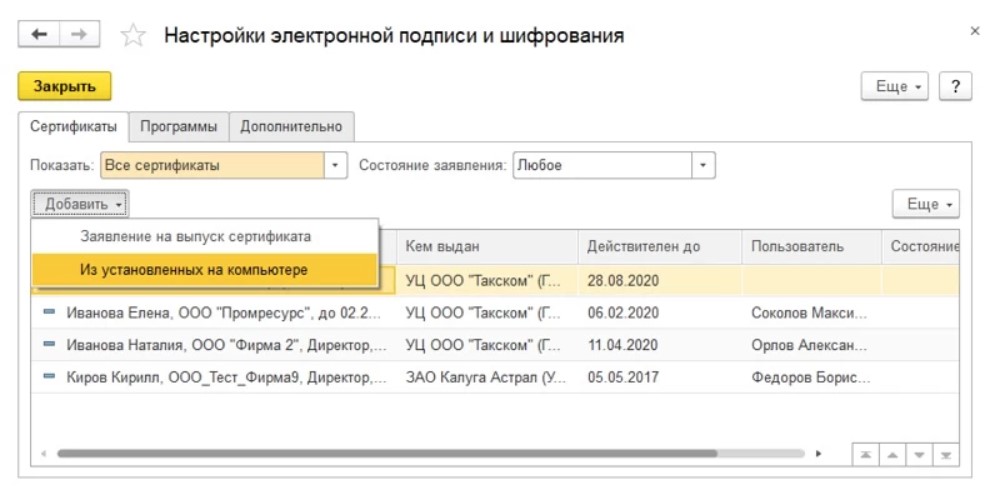Click certificate icon of Киров Кирилл row
This screenshot has height=499, width=993.
click(x=49, y=378)
